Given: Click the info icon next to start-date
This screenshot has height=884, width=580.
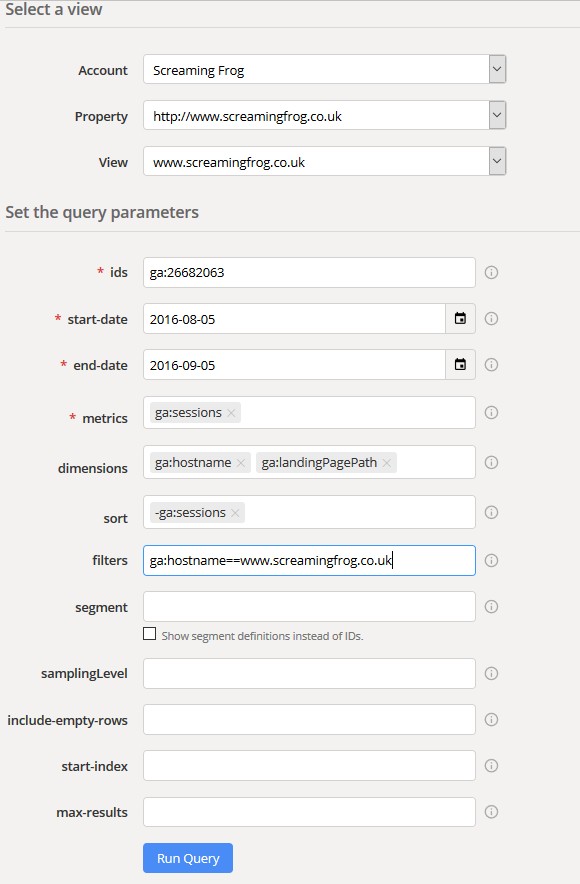Looking at the screenshot, I should tap(492, 319).
